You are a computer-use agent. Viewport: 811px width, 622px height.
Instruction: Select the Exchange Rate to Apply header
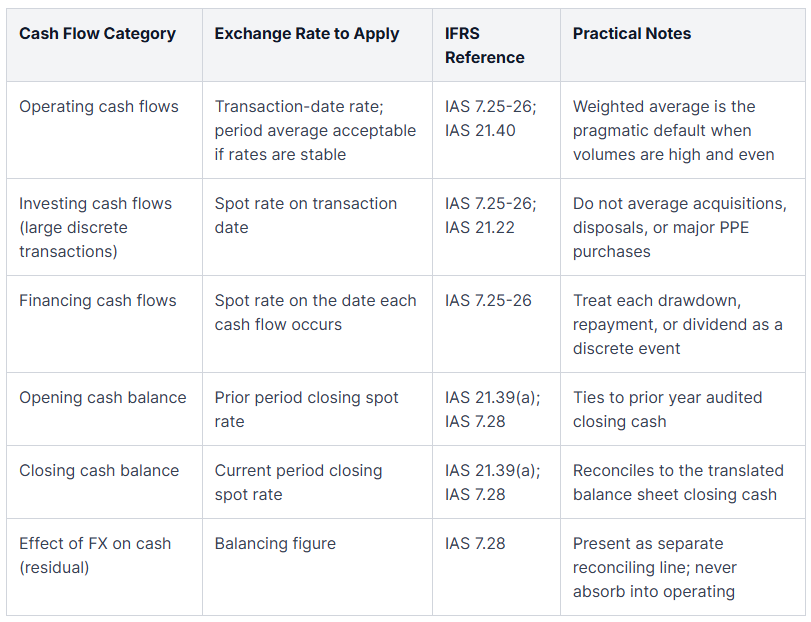pyautogui.click(x=307, y=34)
